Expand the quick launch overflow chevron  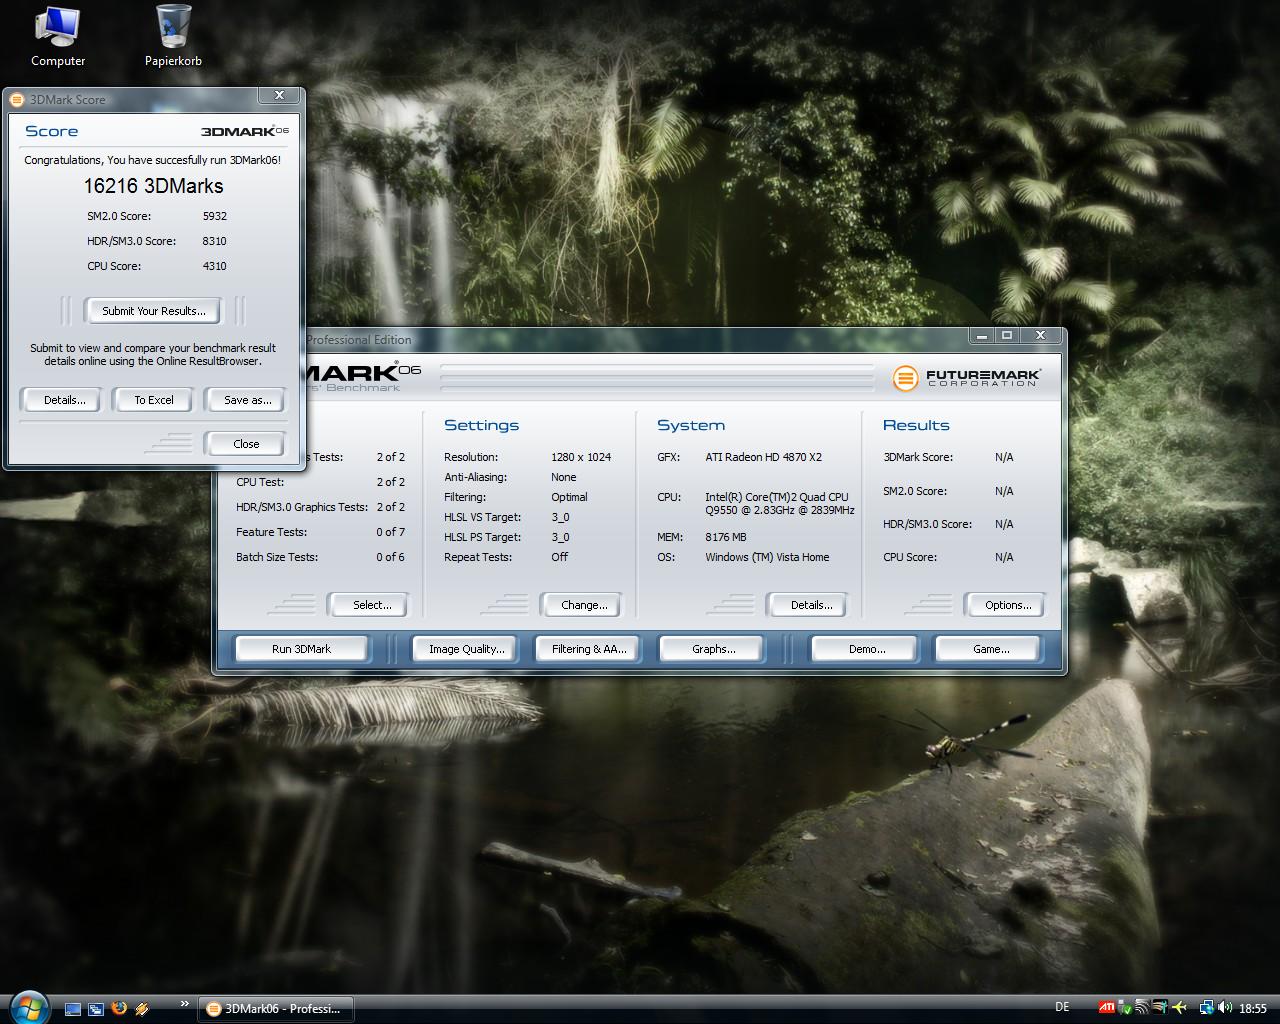point(184,1004)
